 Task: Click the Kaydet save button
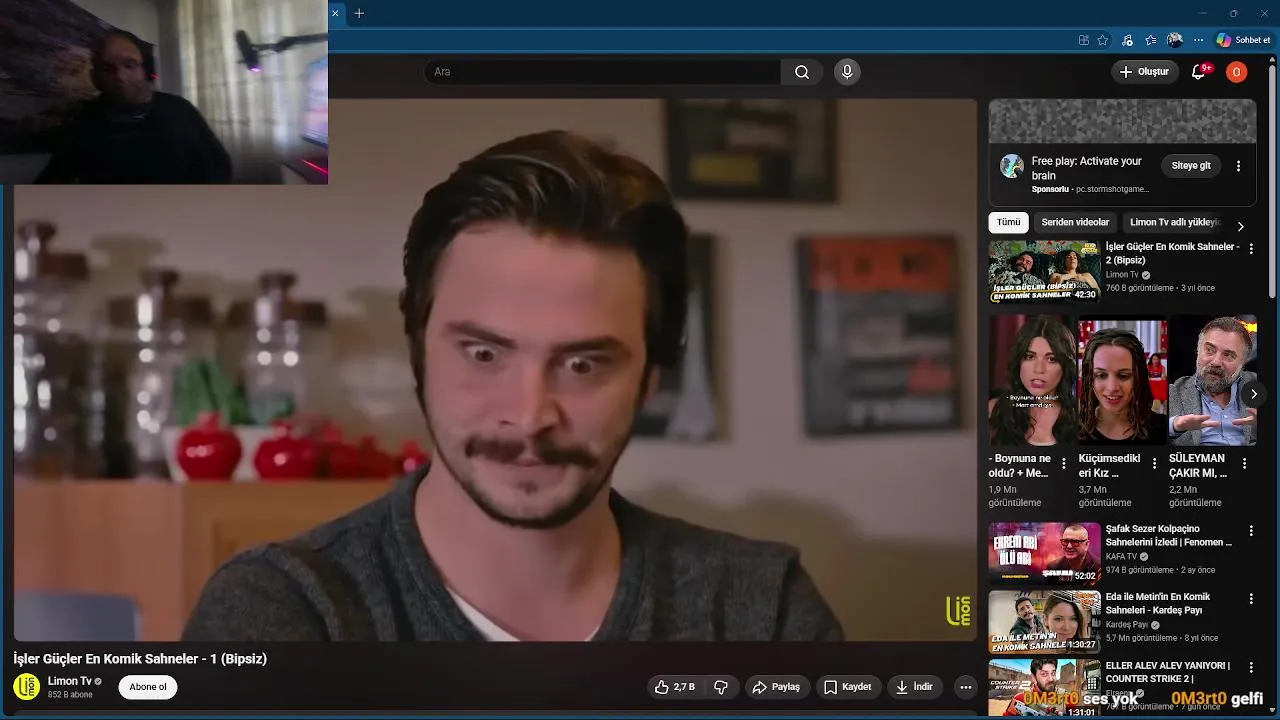click(847, 687)
